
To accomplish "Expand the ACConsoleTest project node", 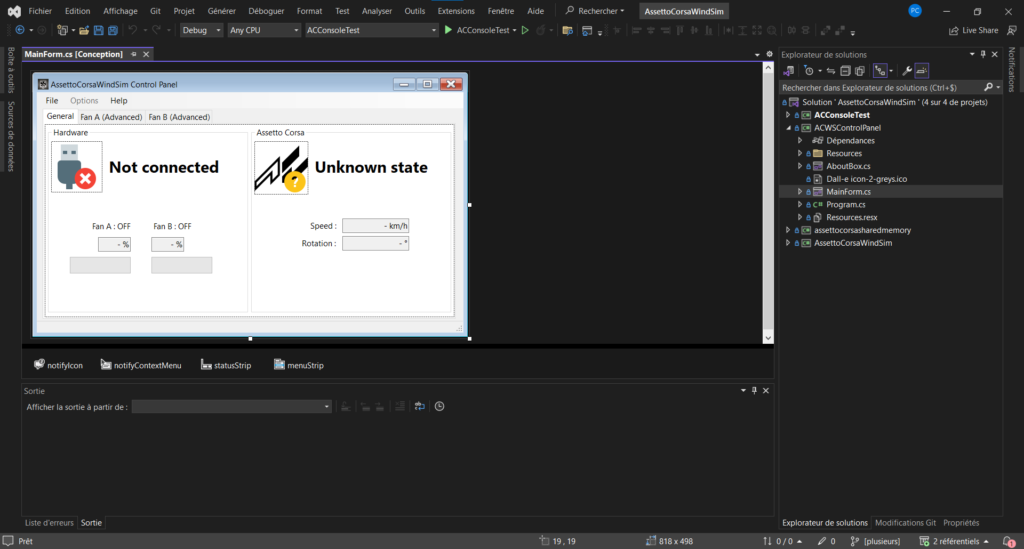I will click(788, 115).
